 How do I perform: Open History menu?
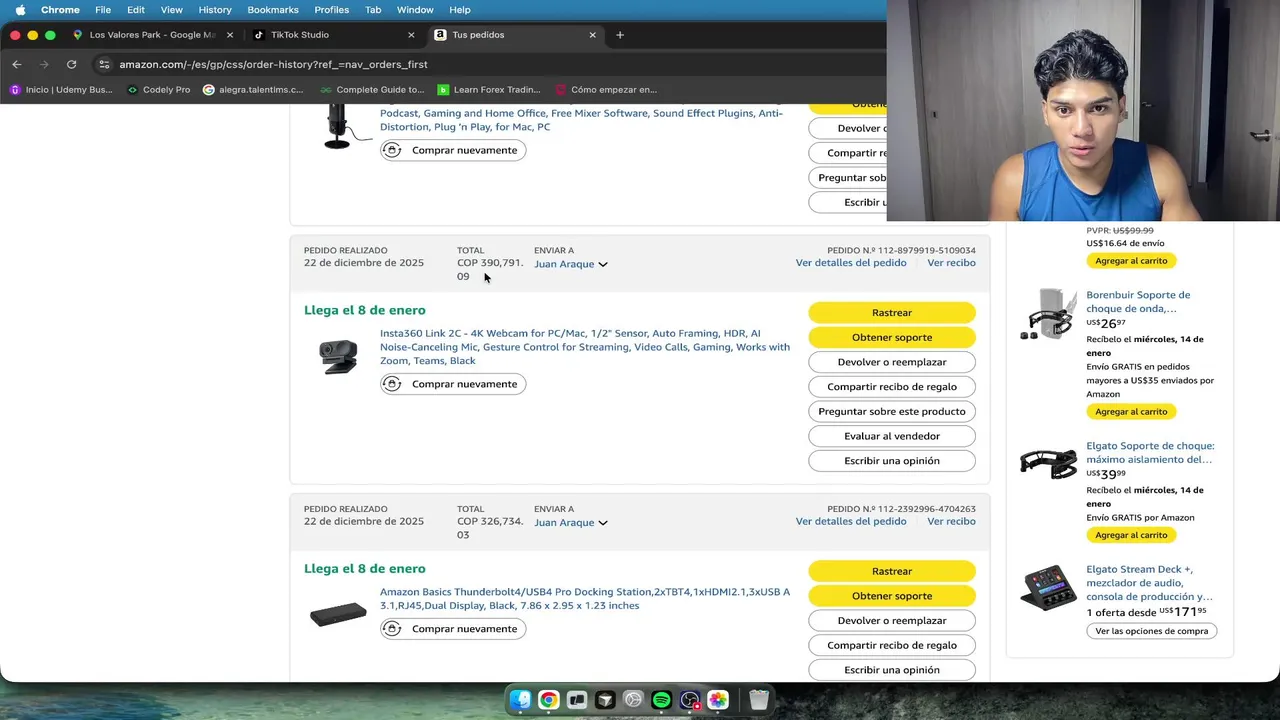click(x=215, y=10)
